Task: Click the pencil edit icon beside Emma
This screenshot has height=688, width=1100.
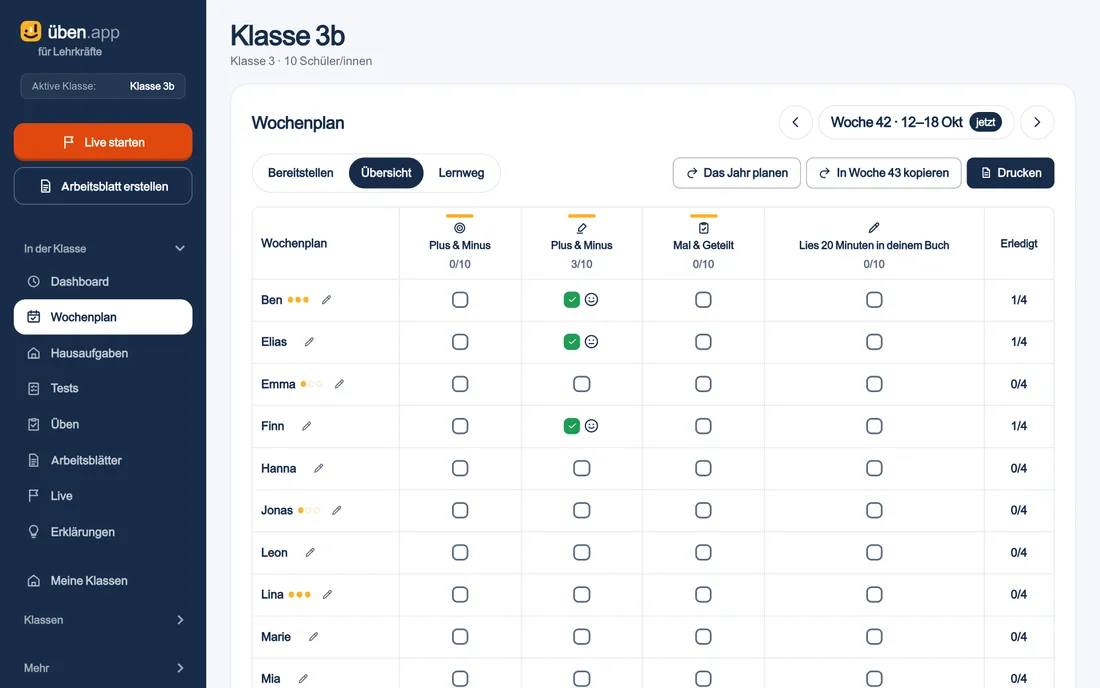Action: 340,384
